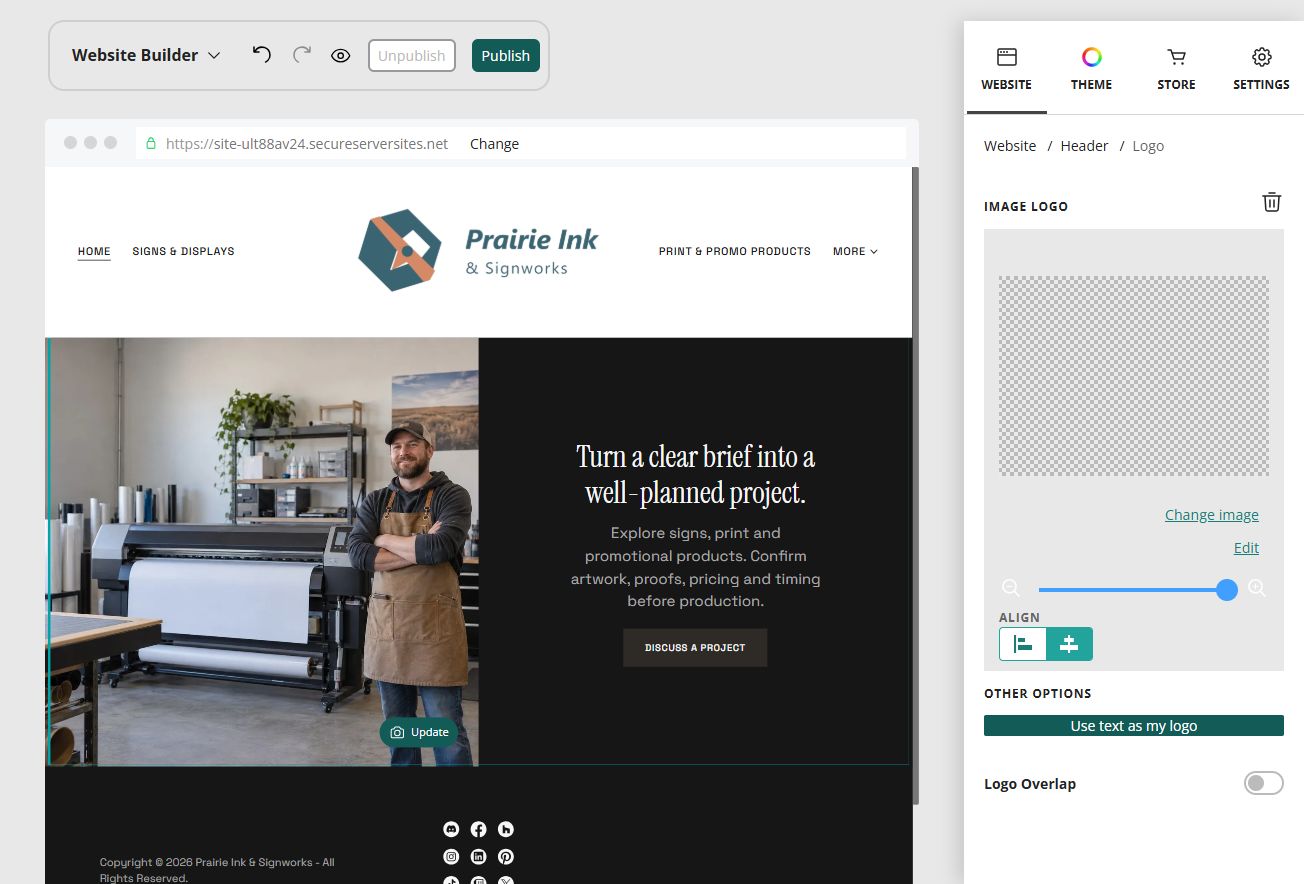Open the Instagram icon in the footer
The height and width of the screenshot is (884, 1304).
pyautogui.click(x=451, y=857)
